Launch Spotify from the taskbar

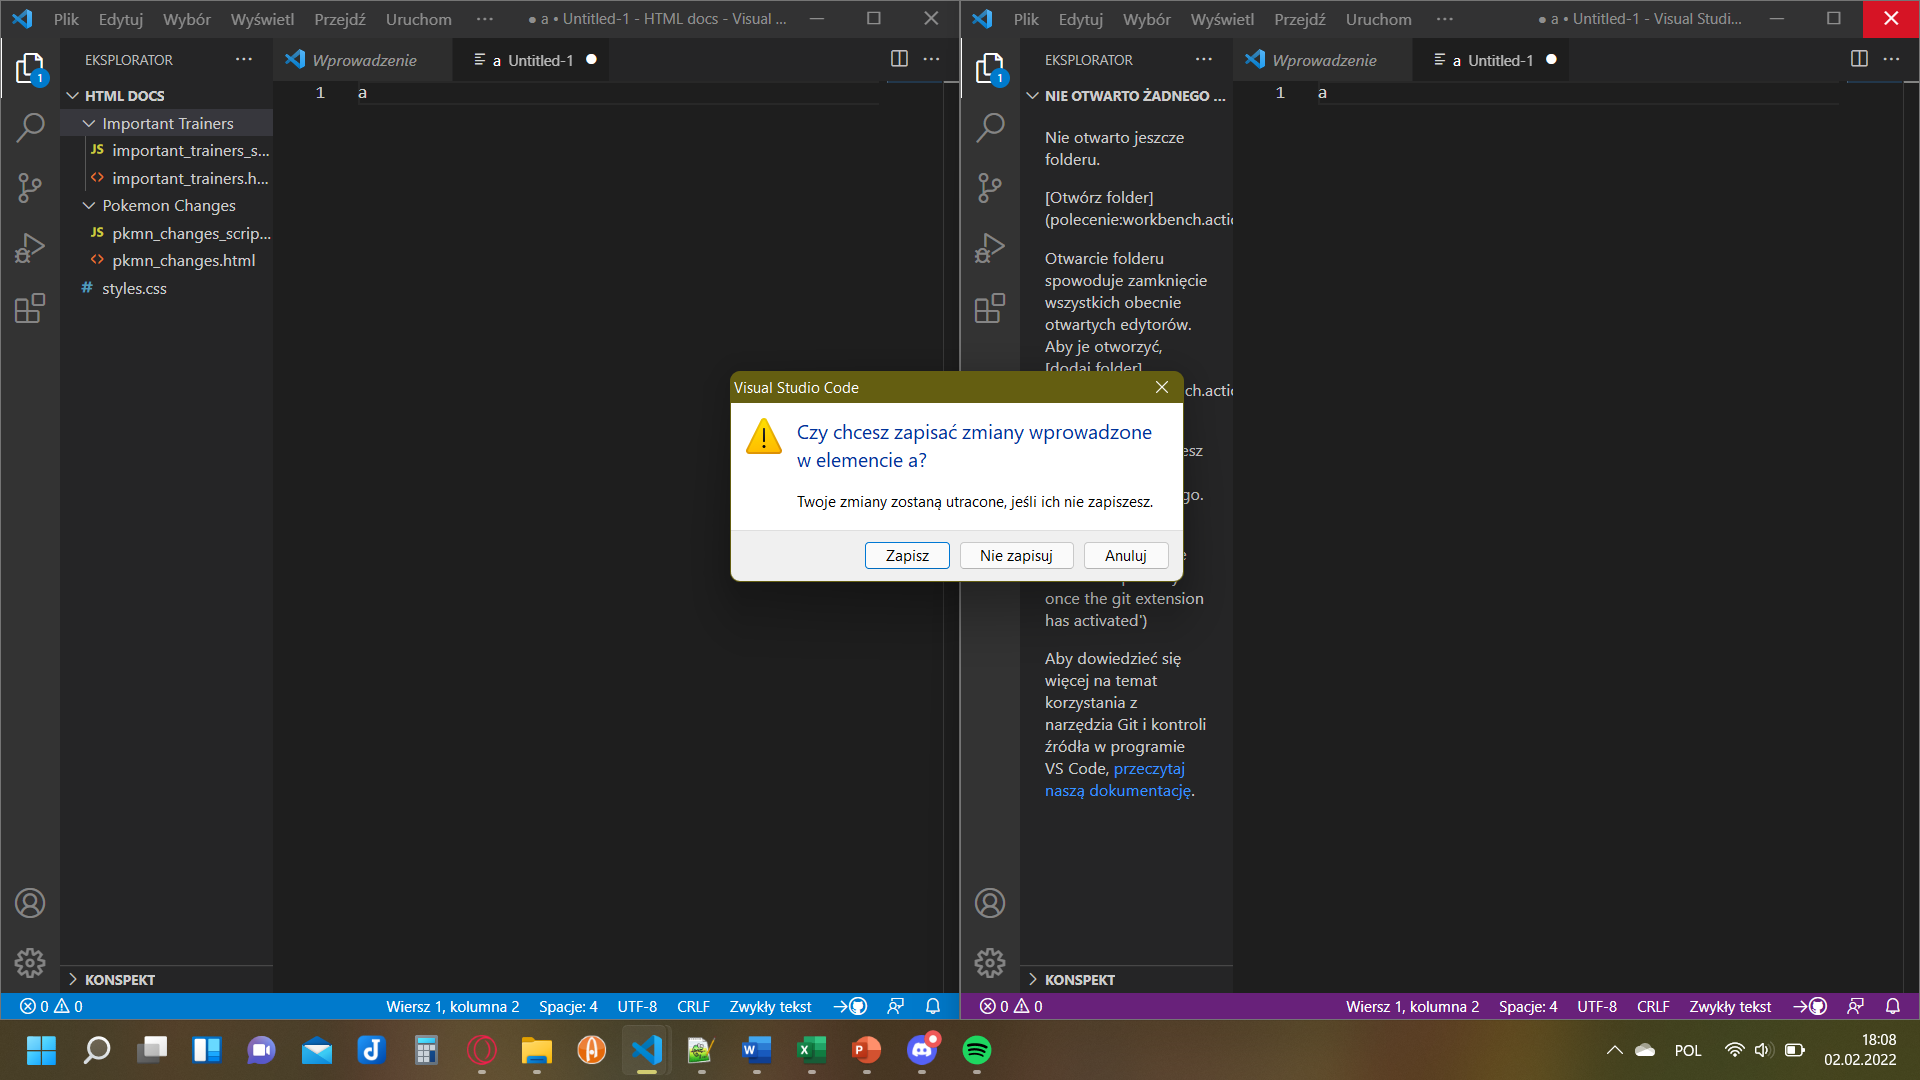click(976, 1051)
